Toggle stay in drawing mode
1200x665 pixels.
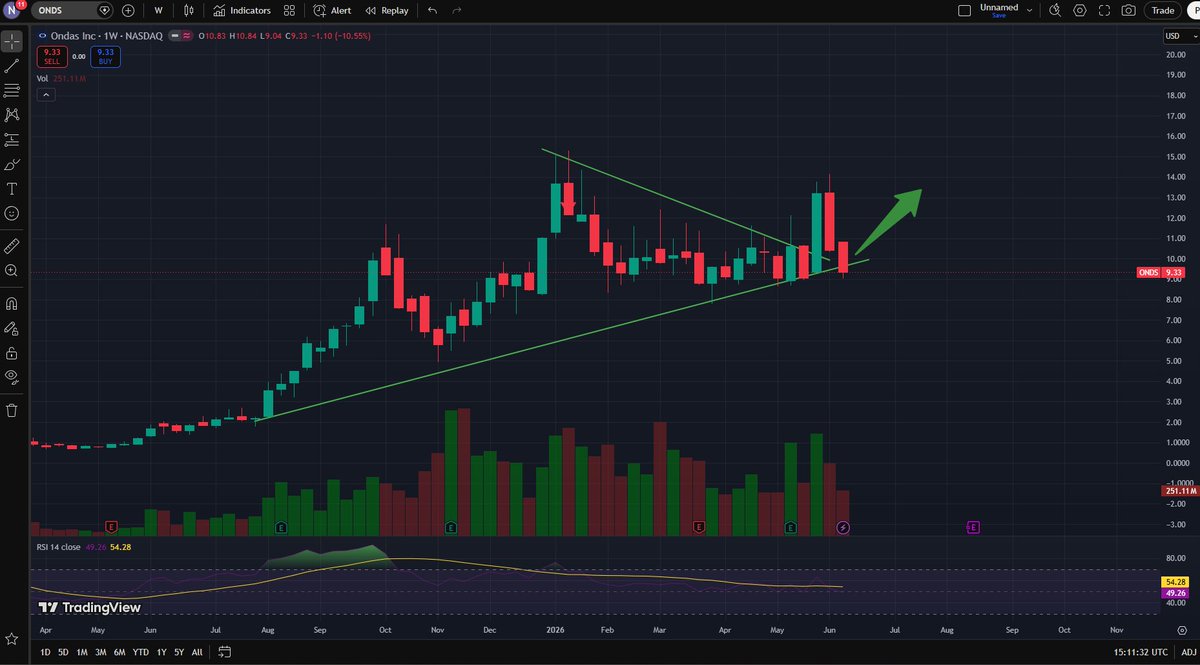tap(11, 328)
